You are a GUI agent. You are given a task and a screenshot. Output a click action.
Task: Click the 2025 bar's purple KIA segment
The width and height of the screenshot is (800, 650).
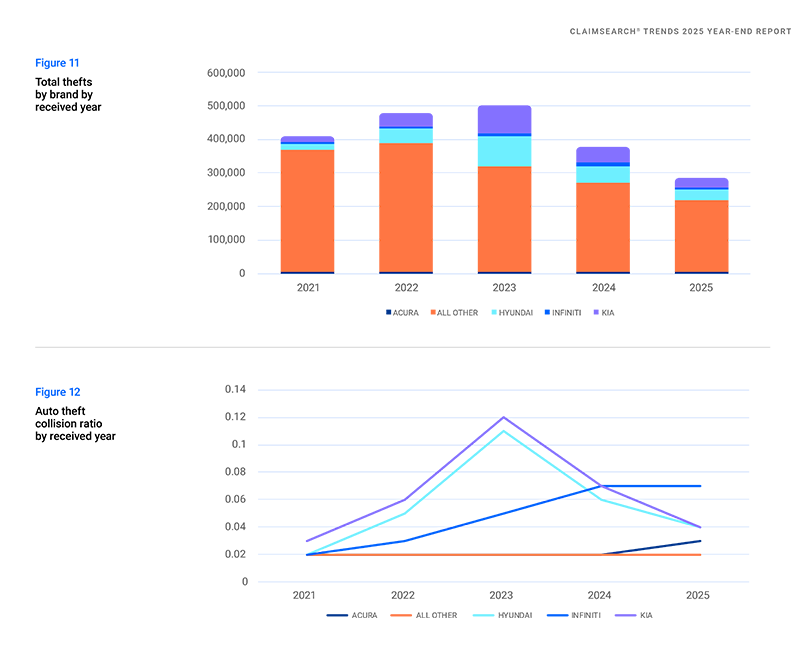pos(702,183)
